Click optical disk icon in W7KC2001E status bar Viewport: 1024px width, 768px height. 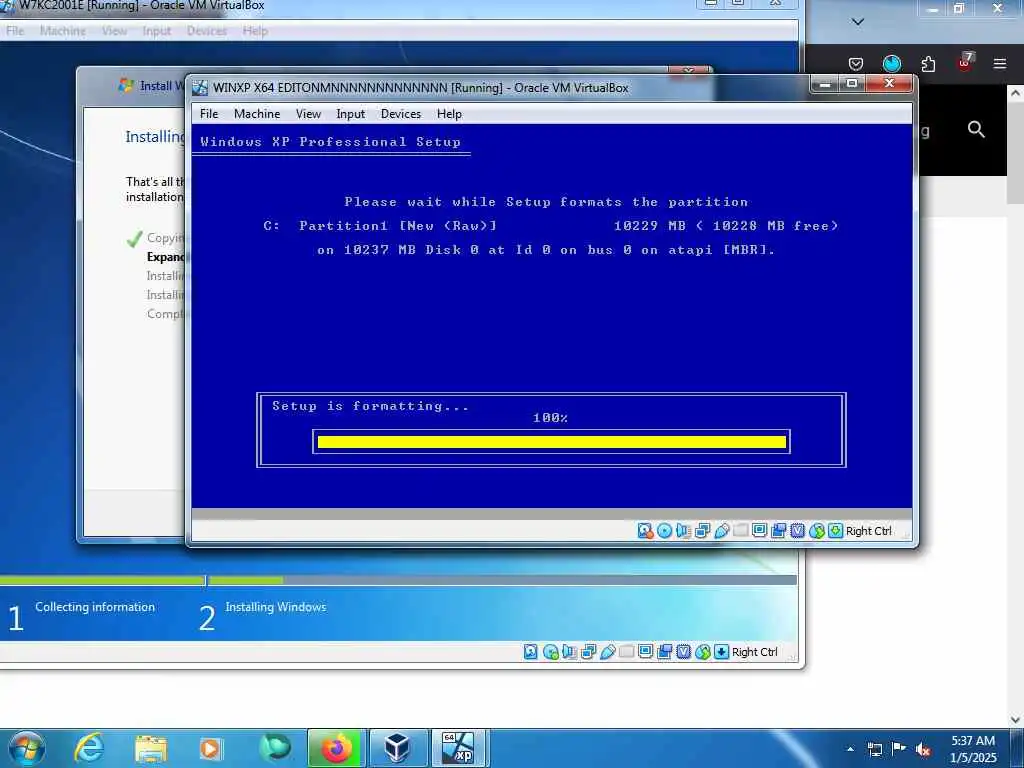tap(551, 652)
